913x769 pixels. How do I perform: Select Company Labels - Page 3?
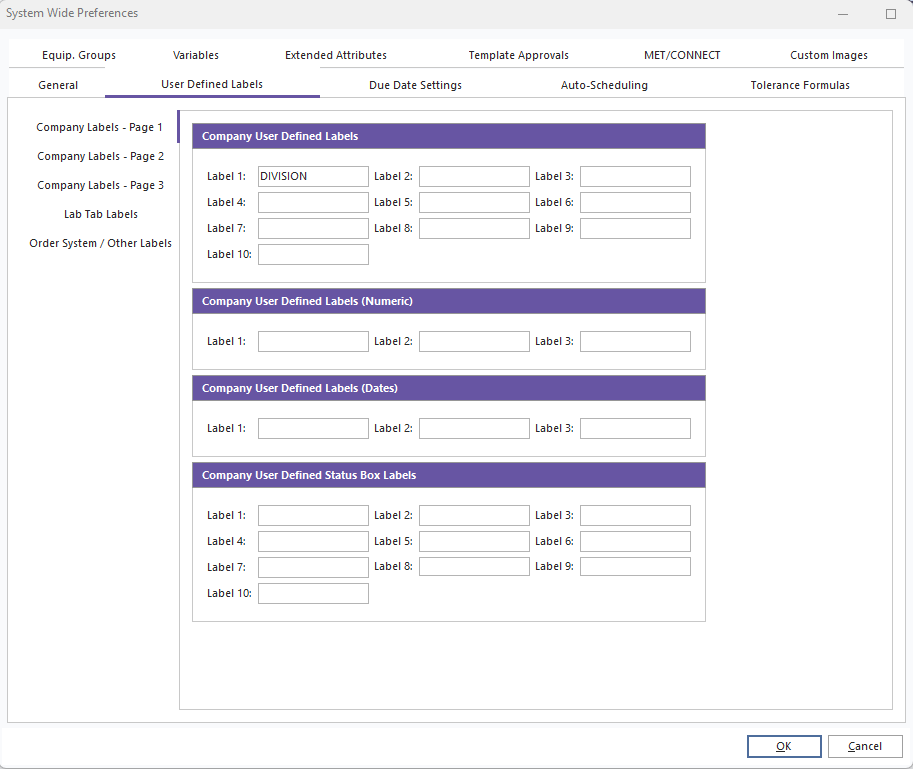100,185
